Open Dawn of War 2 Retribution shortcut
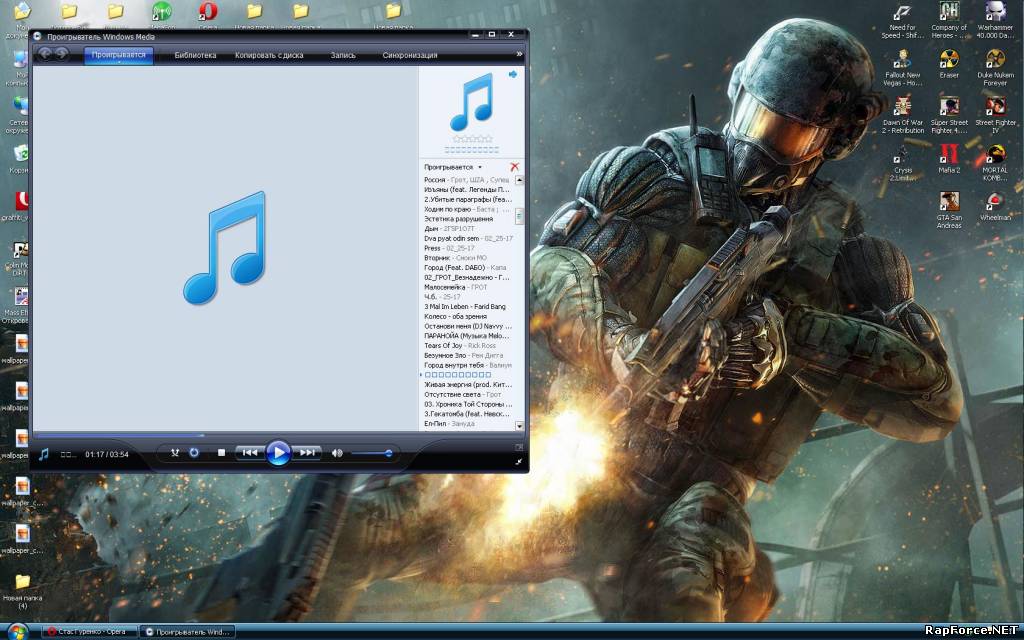Screen dimensions: 1024x640 (x=903, y=116)
